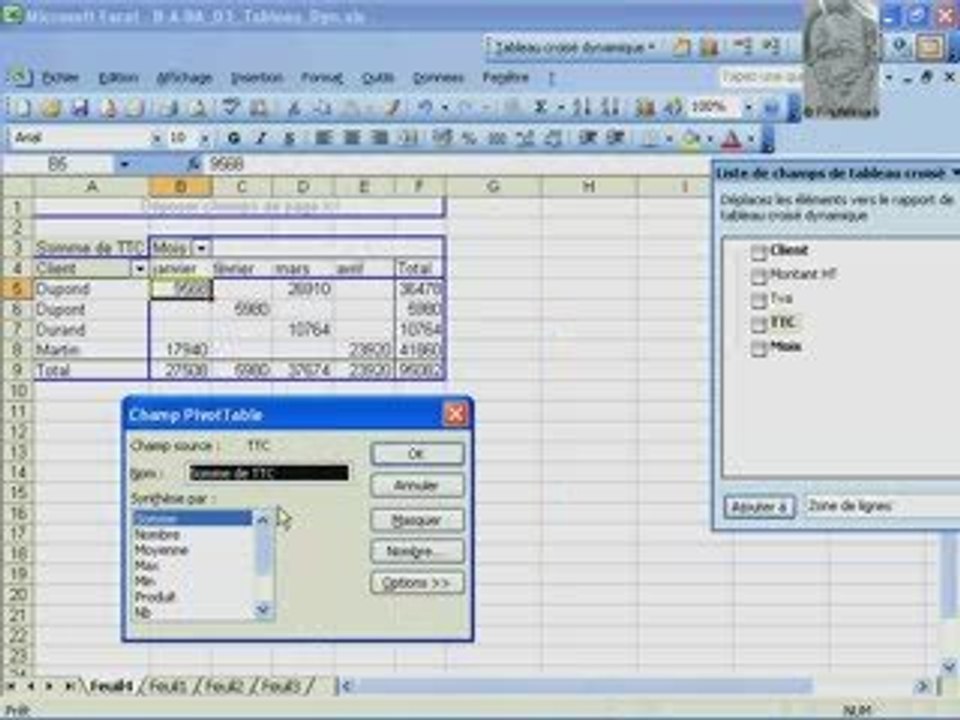The width and height of the screenshot is (960, 720).
Task: Undo the last action
Action: pos(425,108)
